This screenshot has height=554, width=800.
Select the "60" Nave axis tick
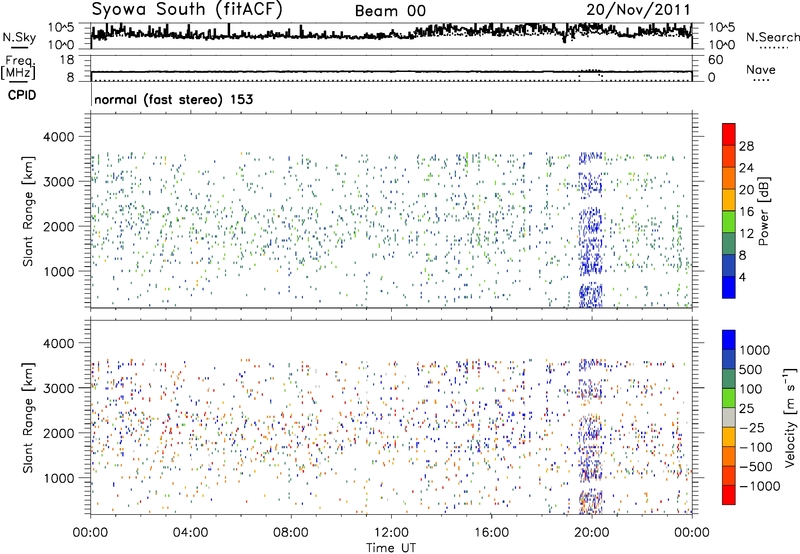[x=715, y=60]
